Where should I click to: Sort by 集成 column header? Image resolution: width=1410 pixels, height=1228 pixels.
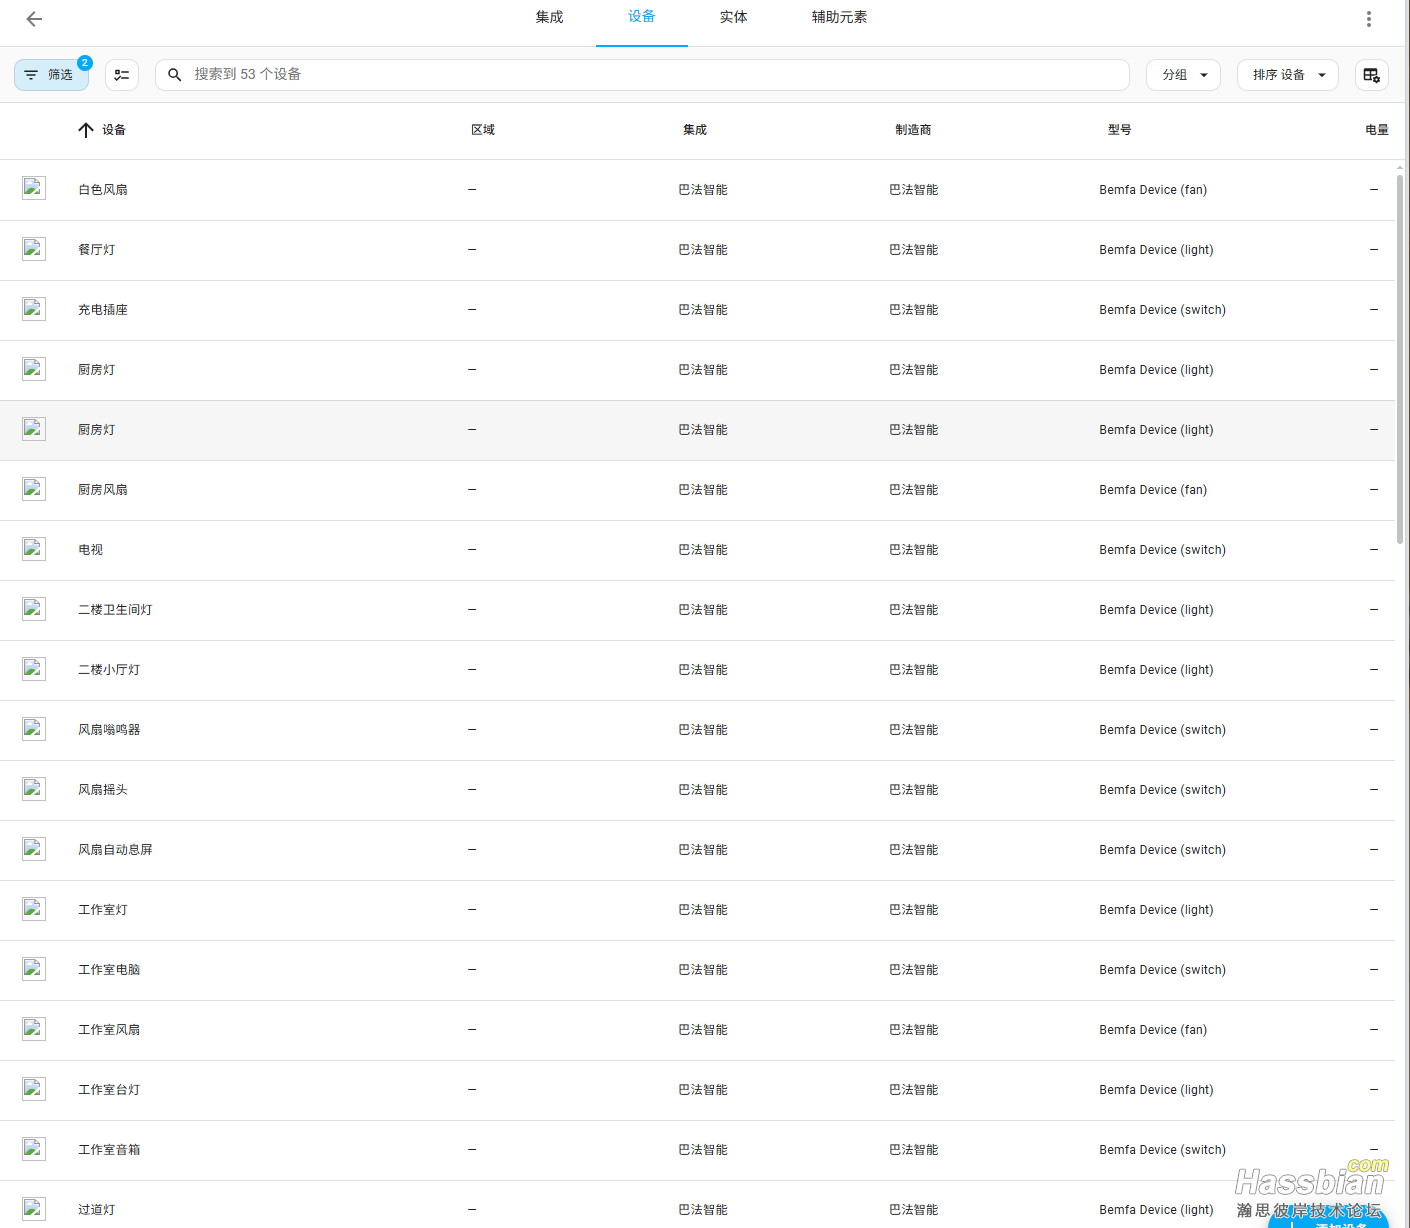pyautogui.click(x=695, y=130)
